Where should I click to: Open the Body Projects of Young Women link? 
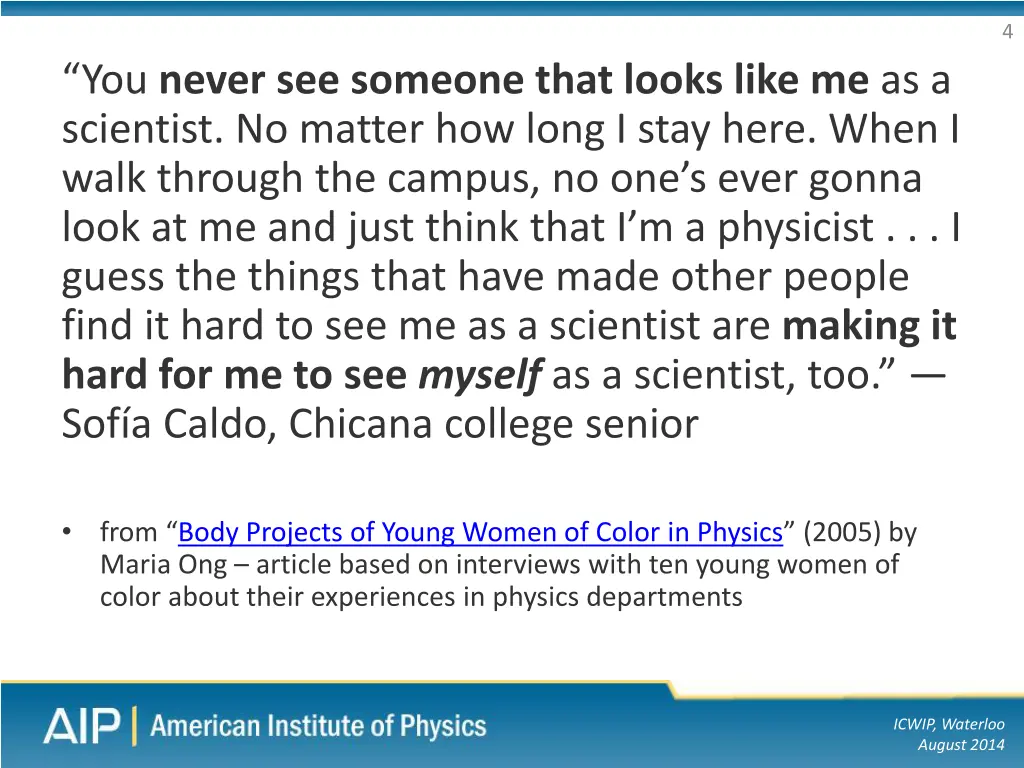pyautogui.click(x=480, y=532)
